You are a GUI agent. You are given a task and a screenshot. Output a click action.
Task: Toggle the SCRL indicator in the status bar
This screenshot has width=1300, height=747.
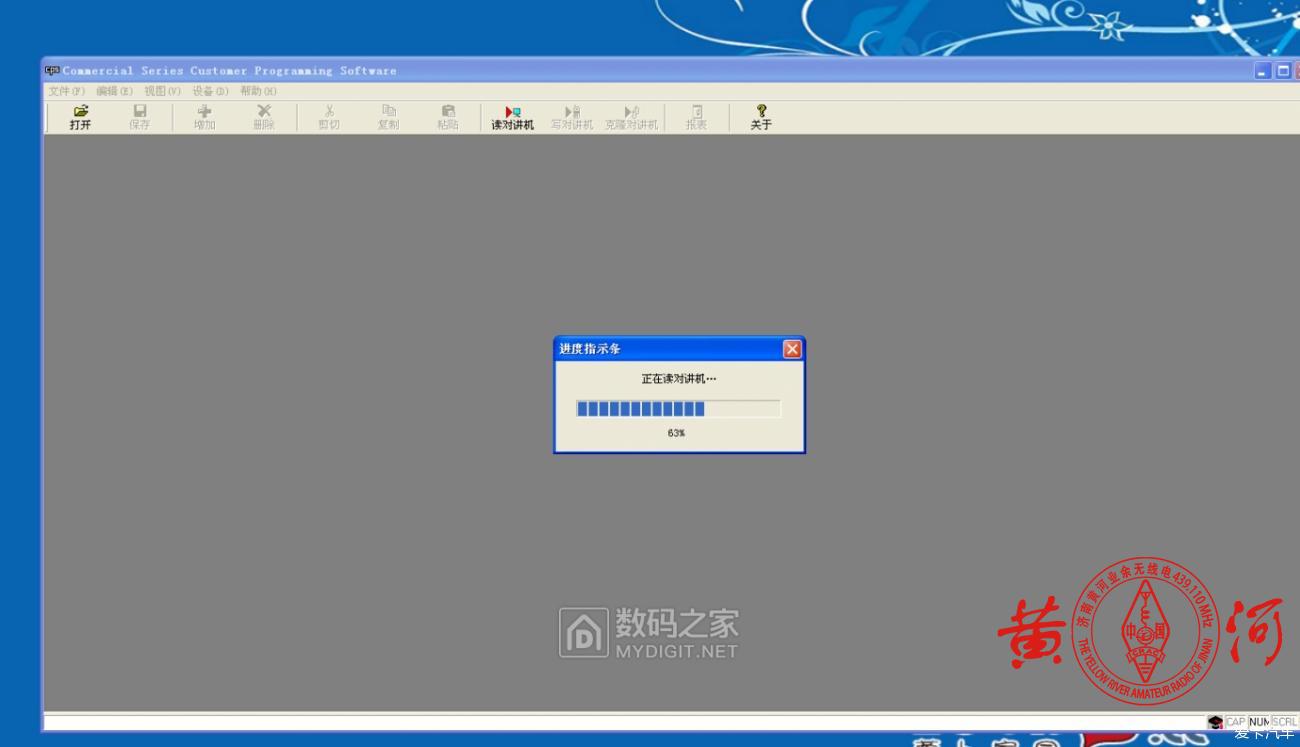(1284, 721)
